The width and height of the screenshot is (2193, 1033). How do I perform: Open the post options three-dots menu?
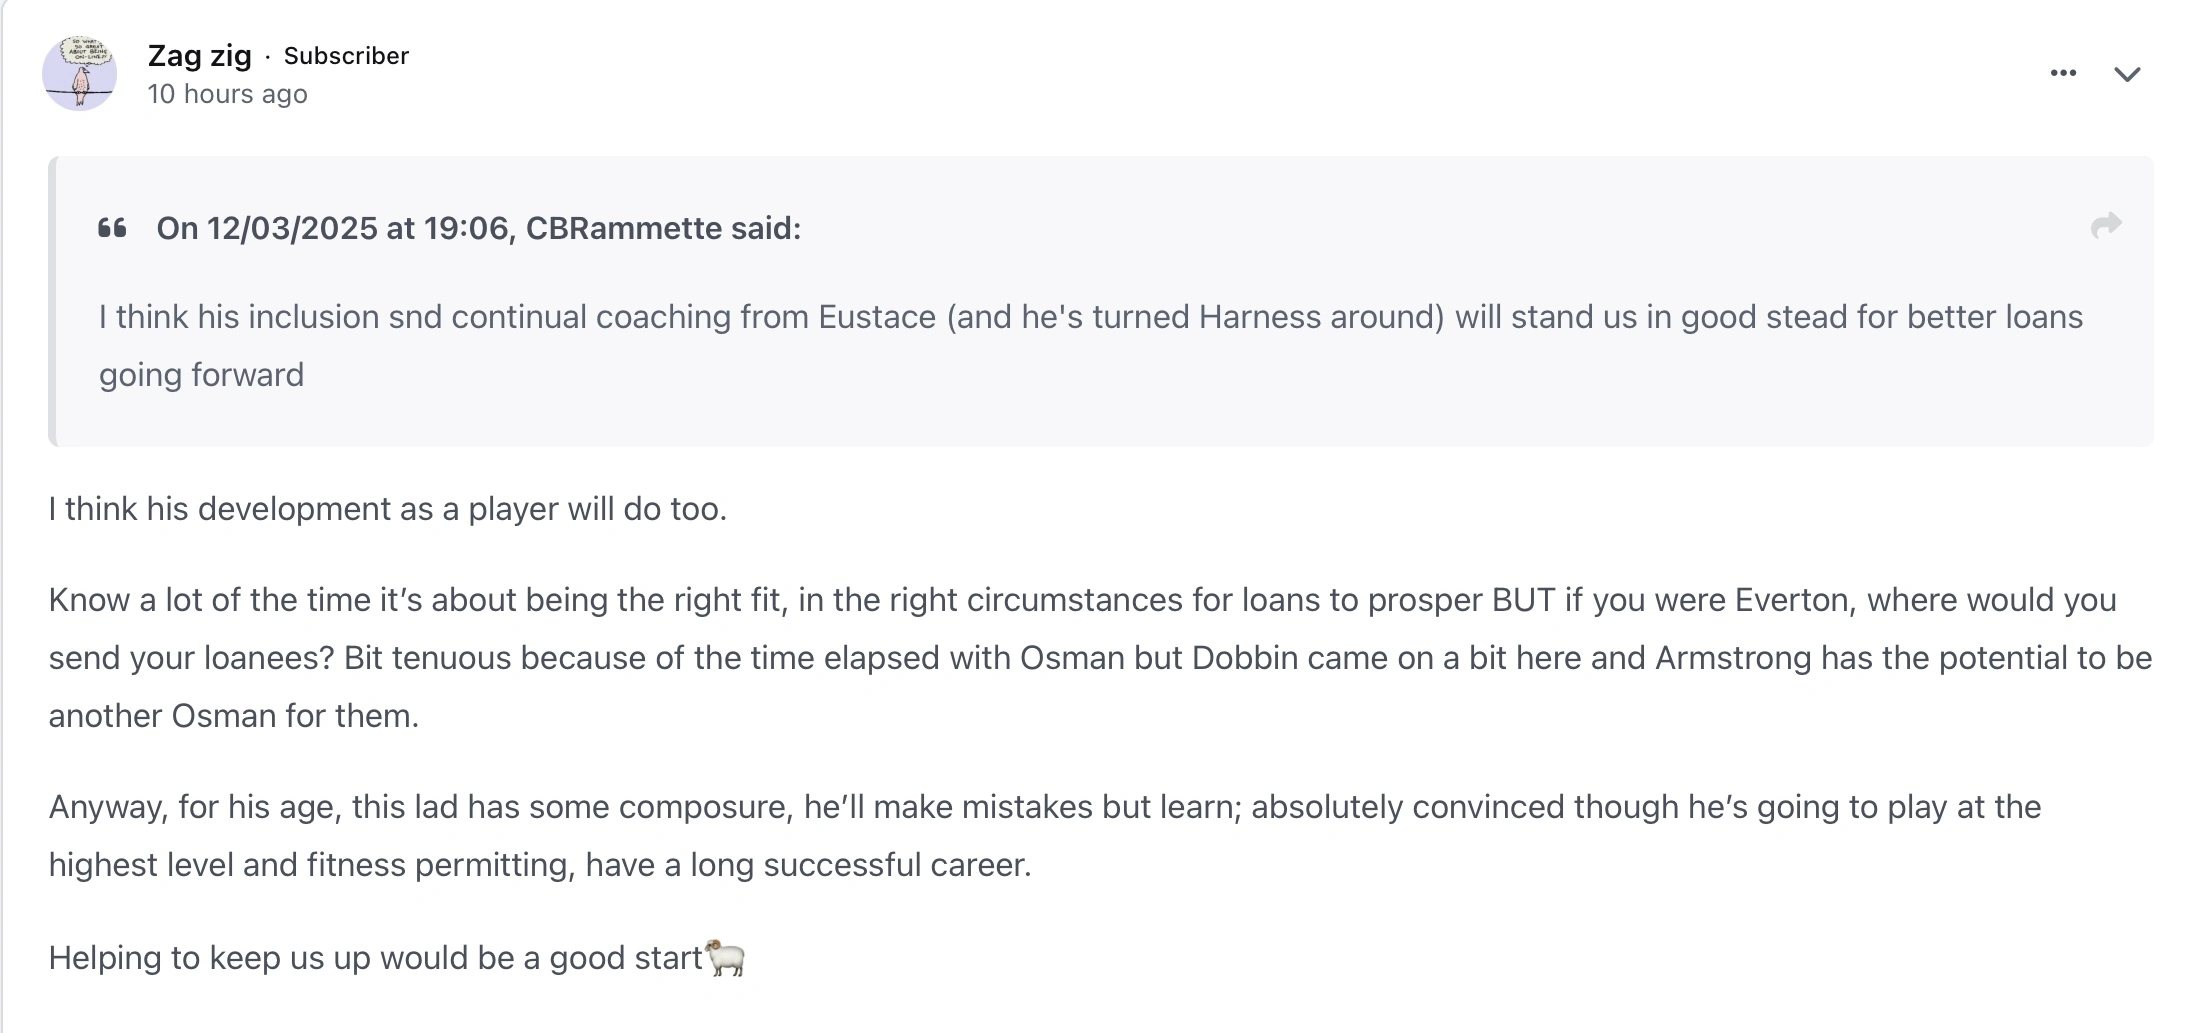pos(2063,73)
